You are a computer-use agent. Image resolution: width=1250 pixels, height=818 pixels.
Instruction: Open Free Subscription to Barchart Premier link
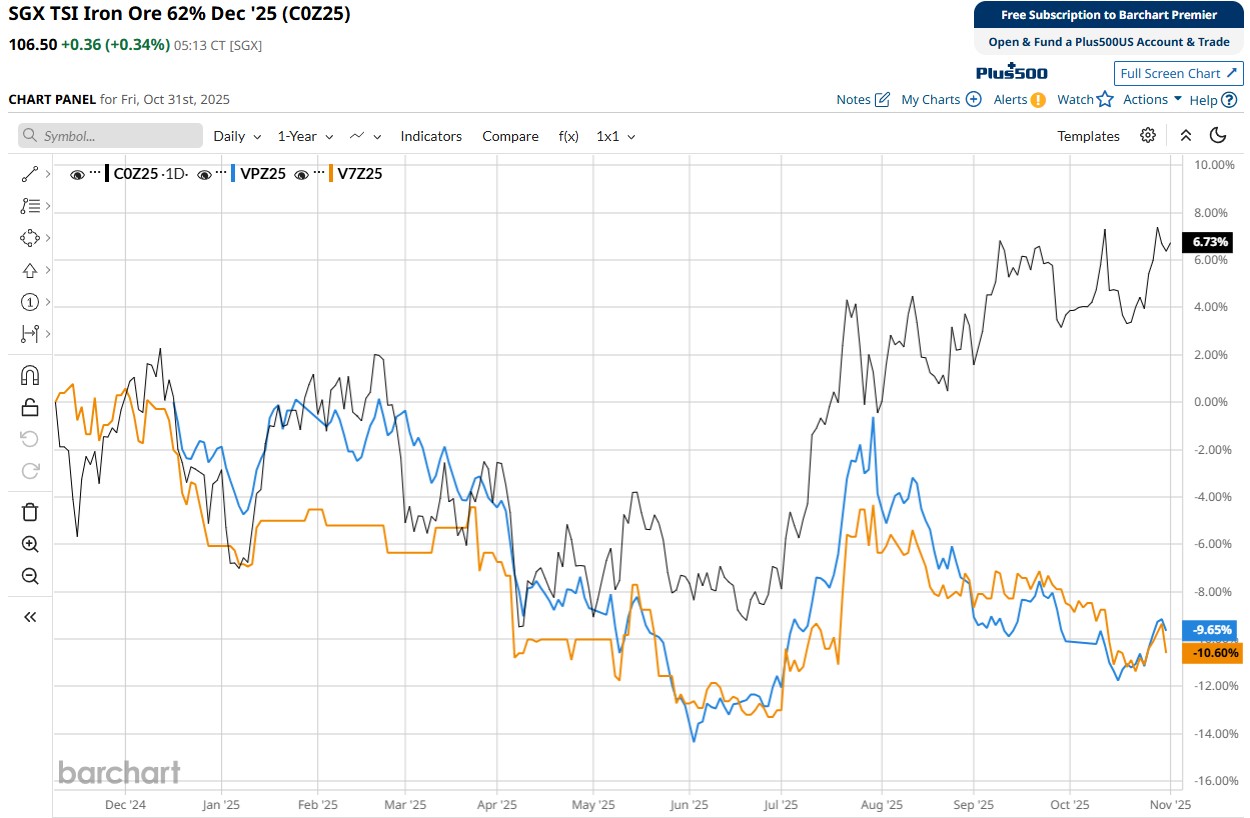click(1109, 15)
